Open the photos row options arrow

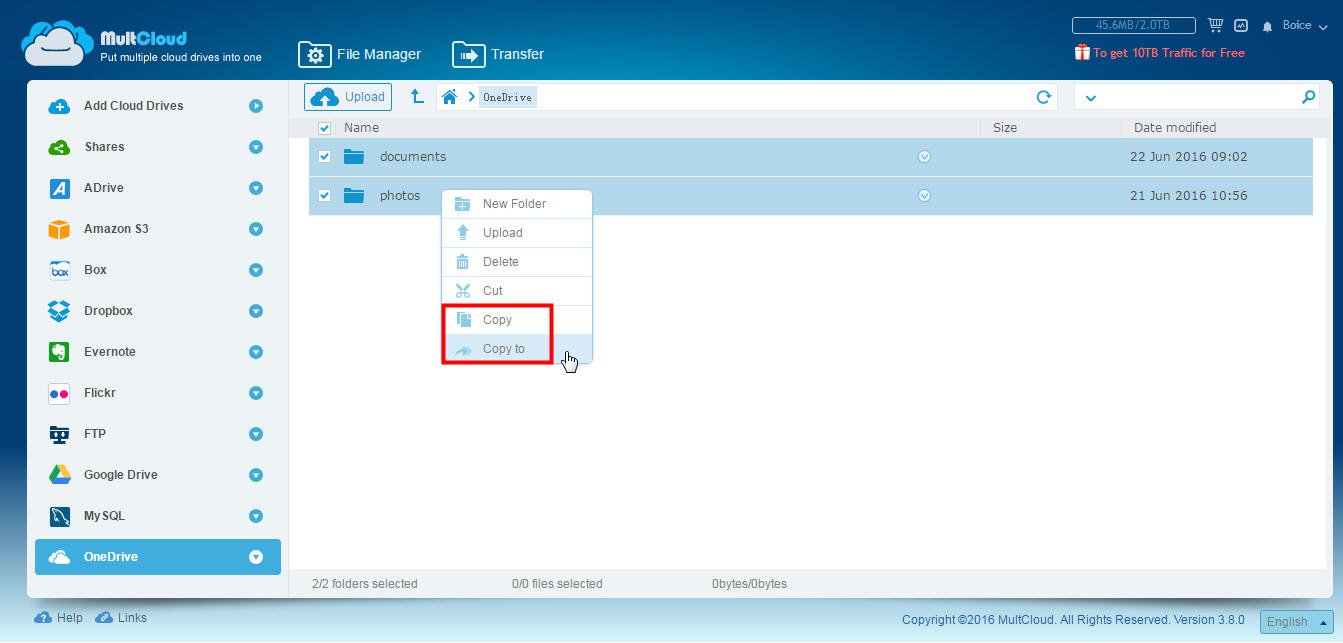point(924,196)
